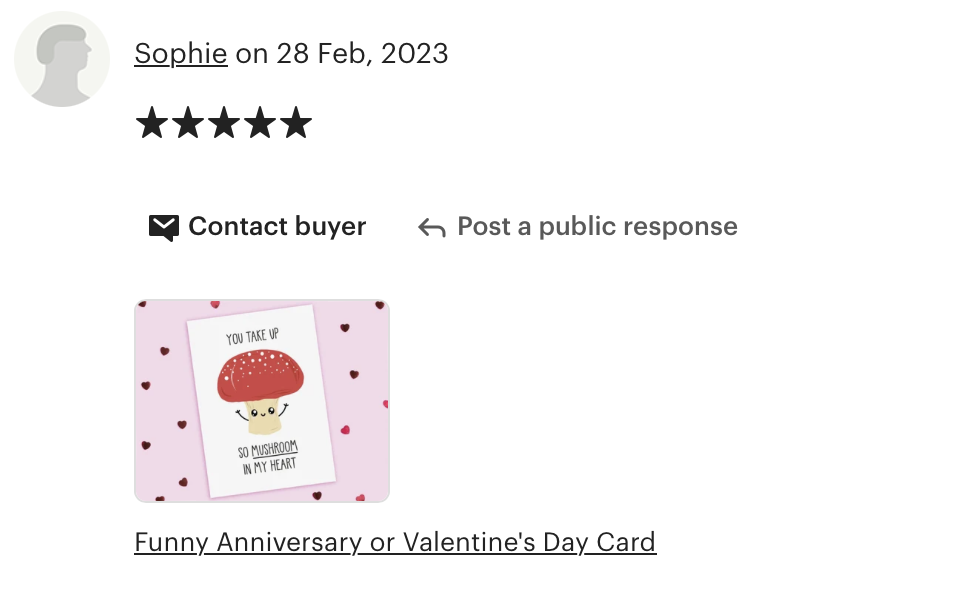Open the Funny Anniversary or Valentine's Day Card link
This screenshot has width=958, height=608.
[395, 542]
